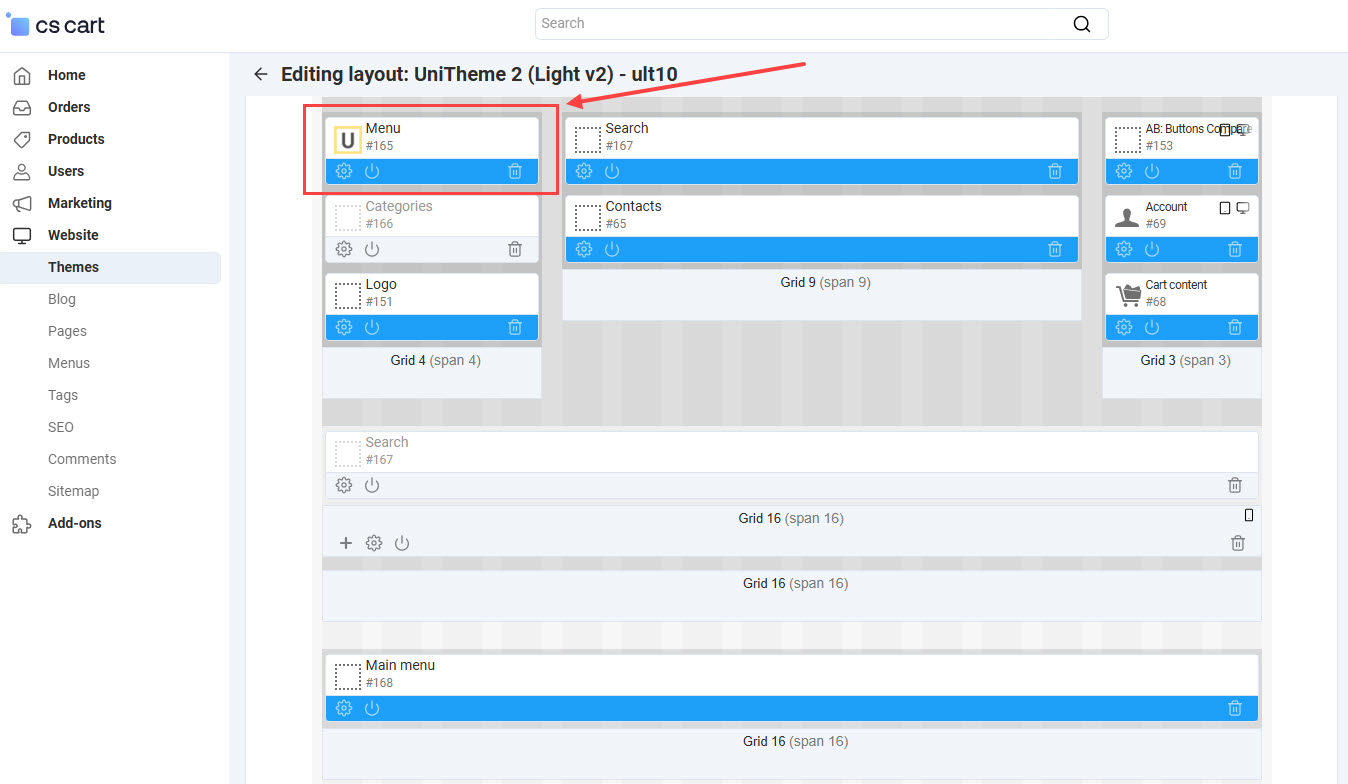
Task: Toggle power for Categories block #166
Action: click(x=372, y=249)
